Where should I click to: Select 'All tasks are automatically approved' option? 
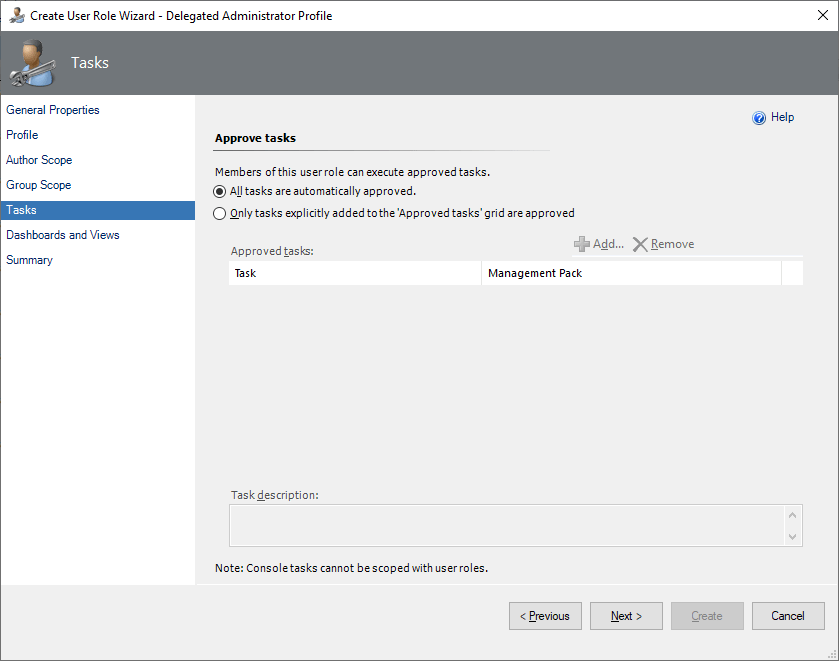(x=220, y=191)
